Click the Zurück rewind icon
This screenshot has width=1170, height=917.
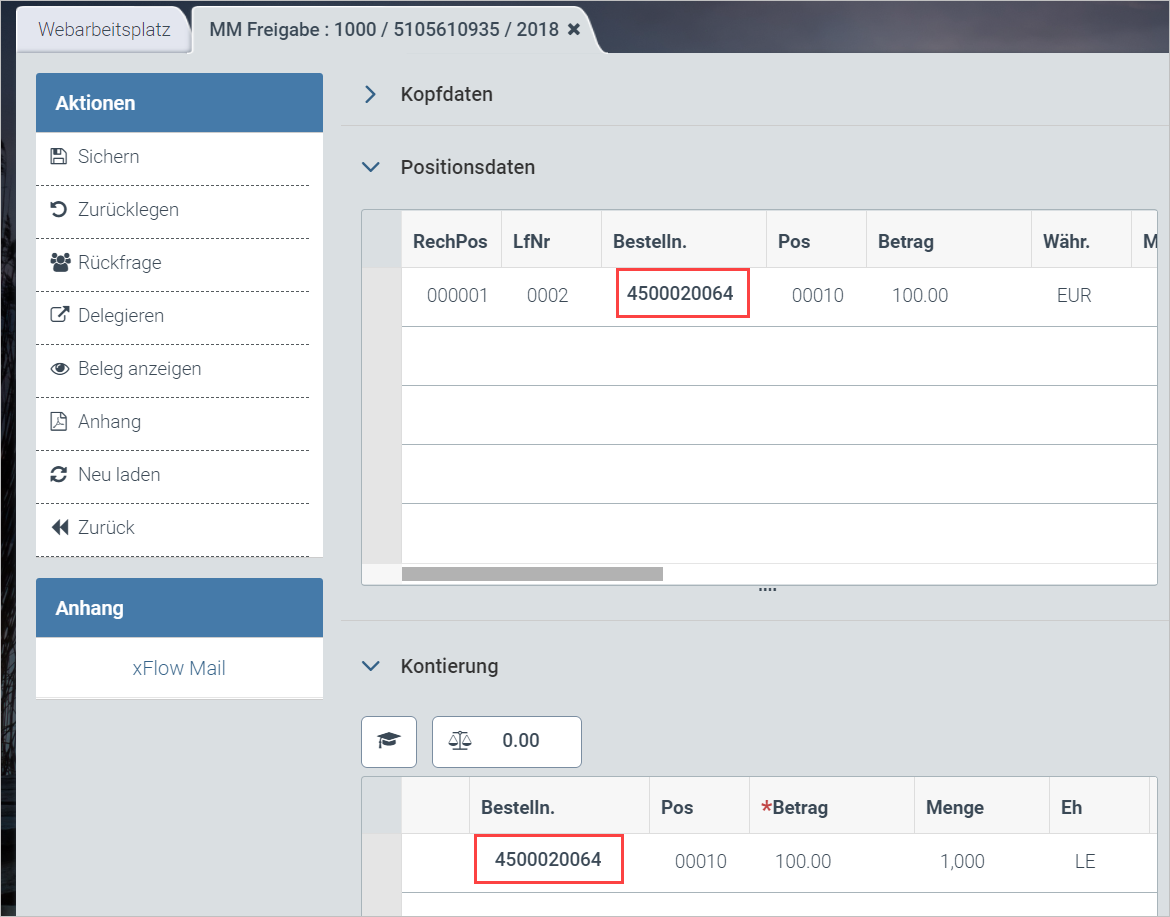(60, 528)
